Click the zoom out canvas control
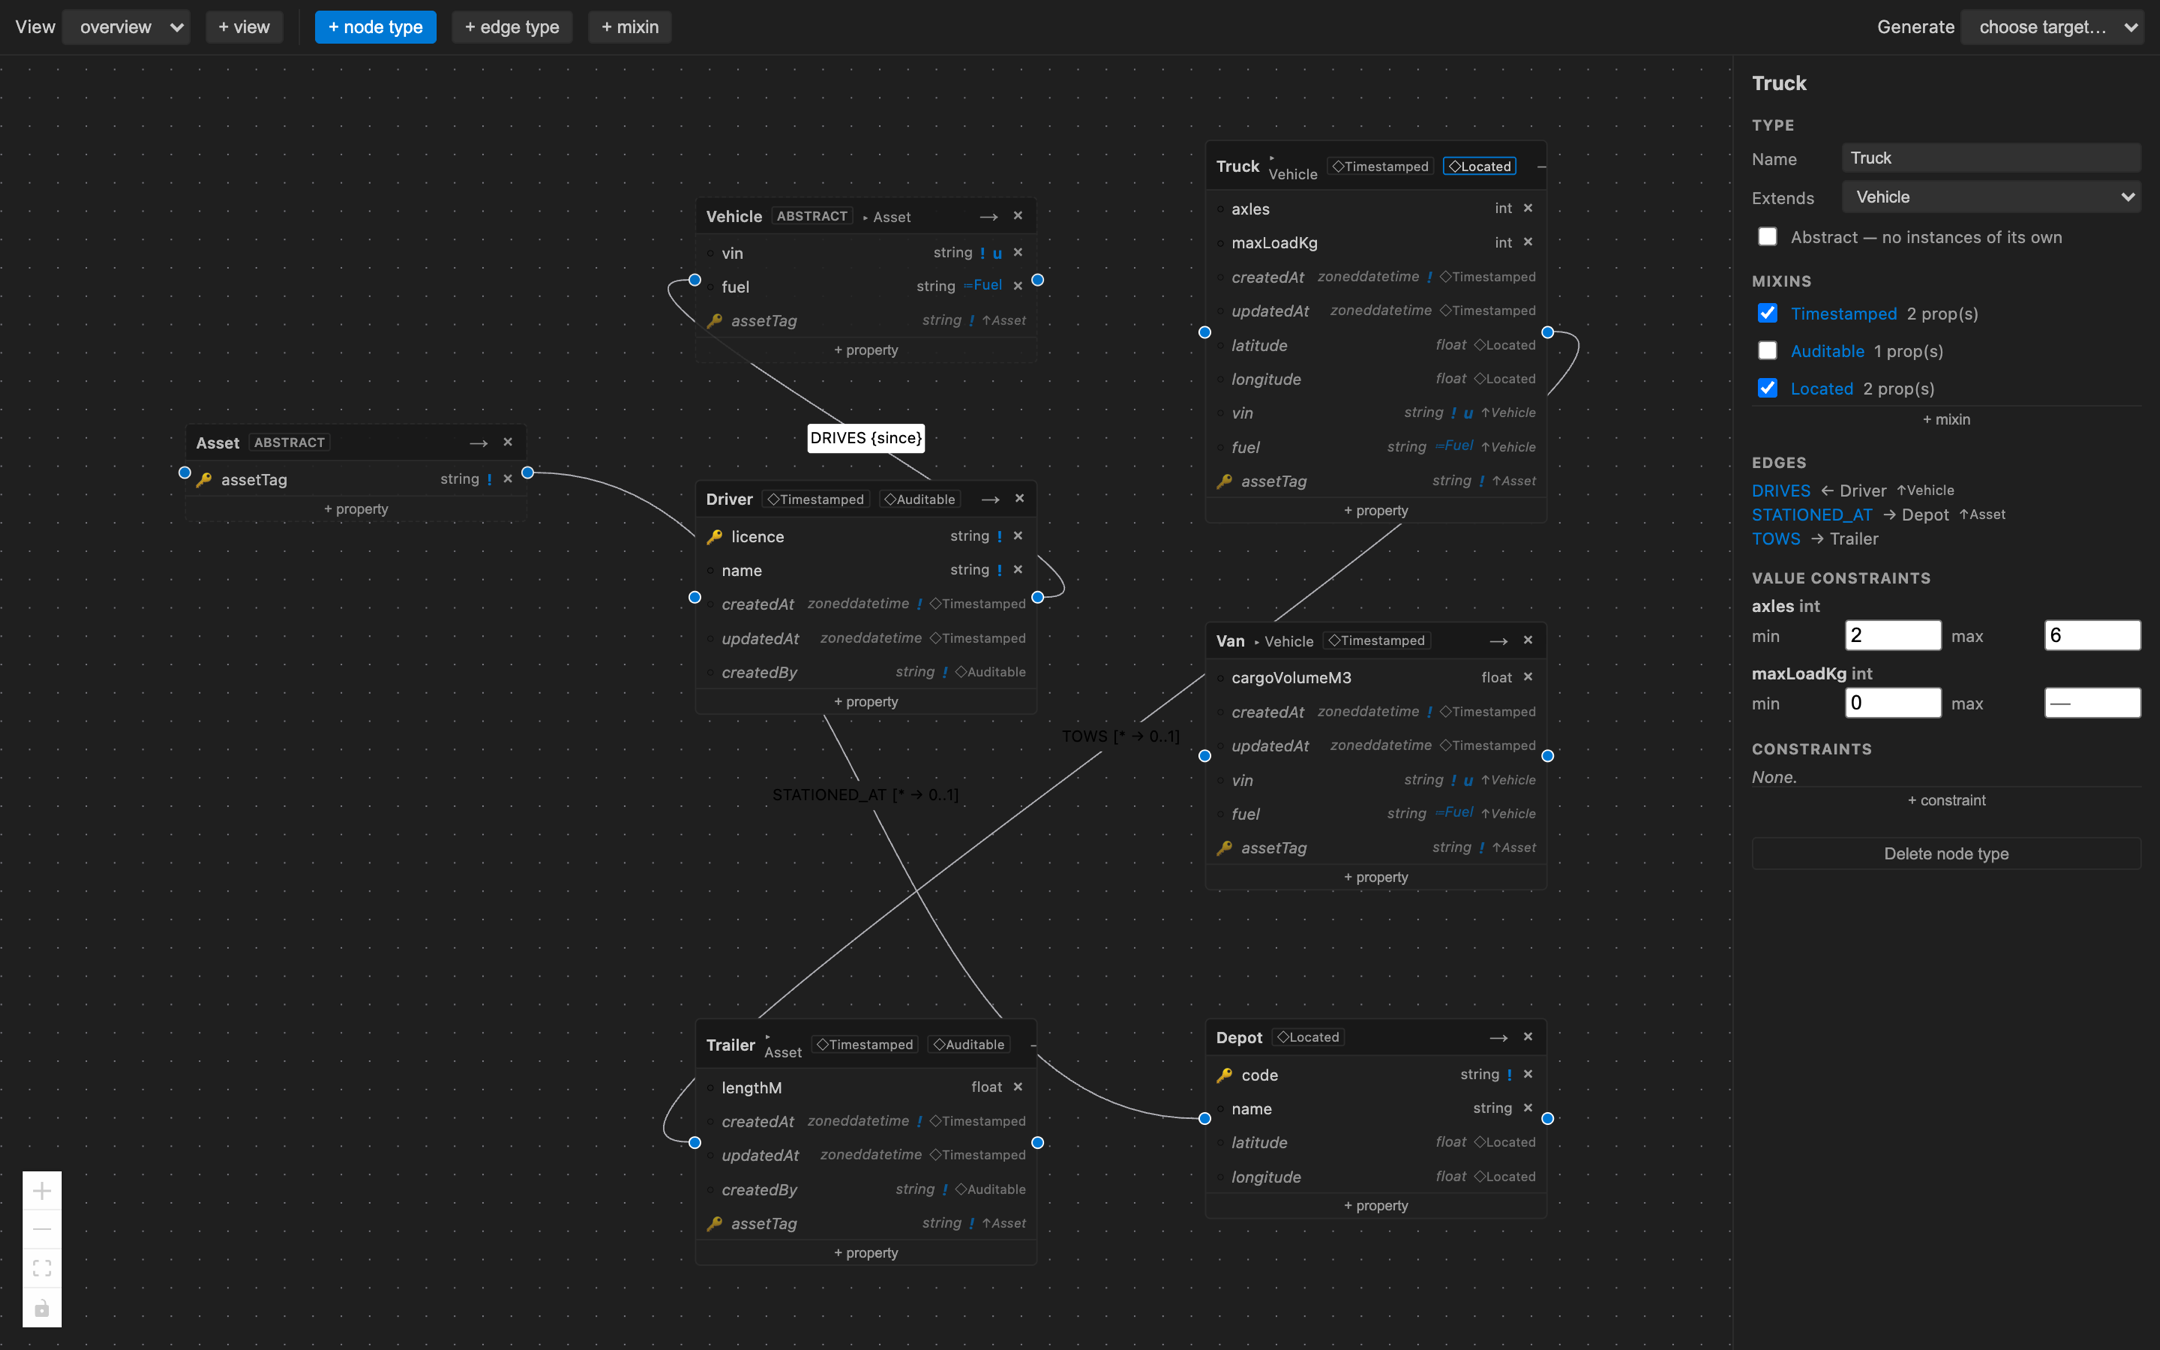2160x1350 pixels. tap(42, 1230)
